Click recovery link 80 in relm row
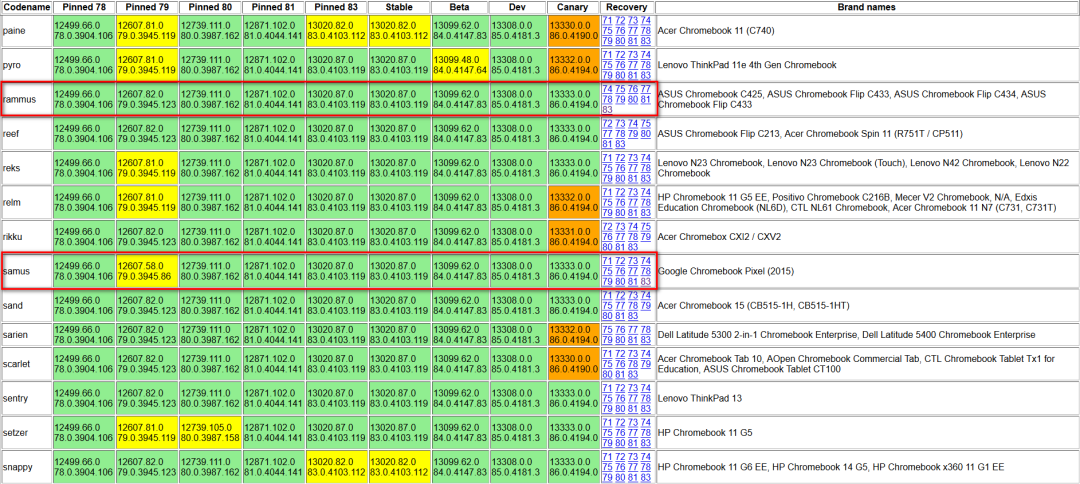Viewport: 1080px width, 484px height. 620,212
